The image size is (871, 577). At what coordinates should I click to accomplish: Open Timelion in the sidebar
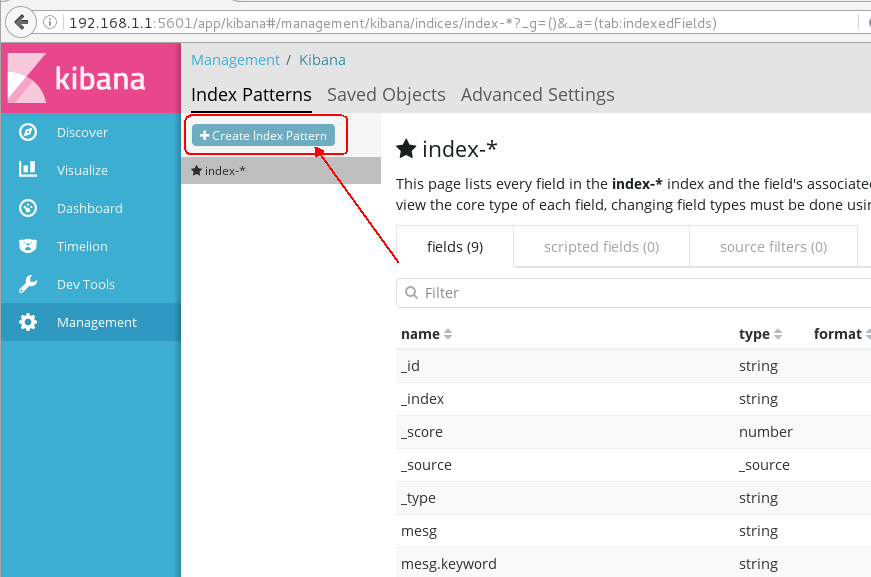pyautogui.click(x=91, y=246)
